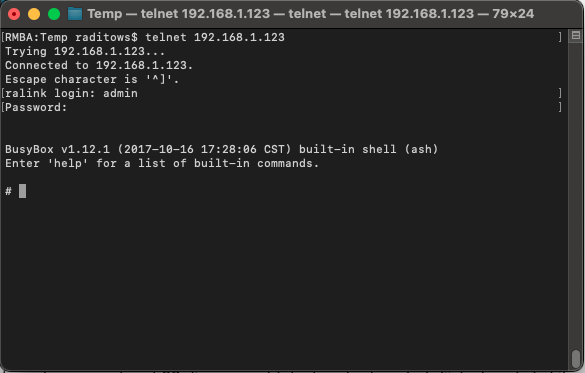The height and width of the screenshot is (373, 585).
Task: Click the closing bracket mark on the Password line
Action: coord(560,107)
